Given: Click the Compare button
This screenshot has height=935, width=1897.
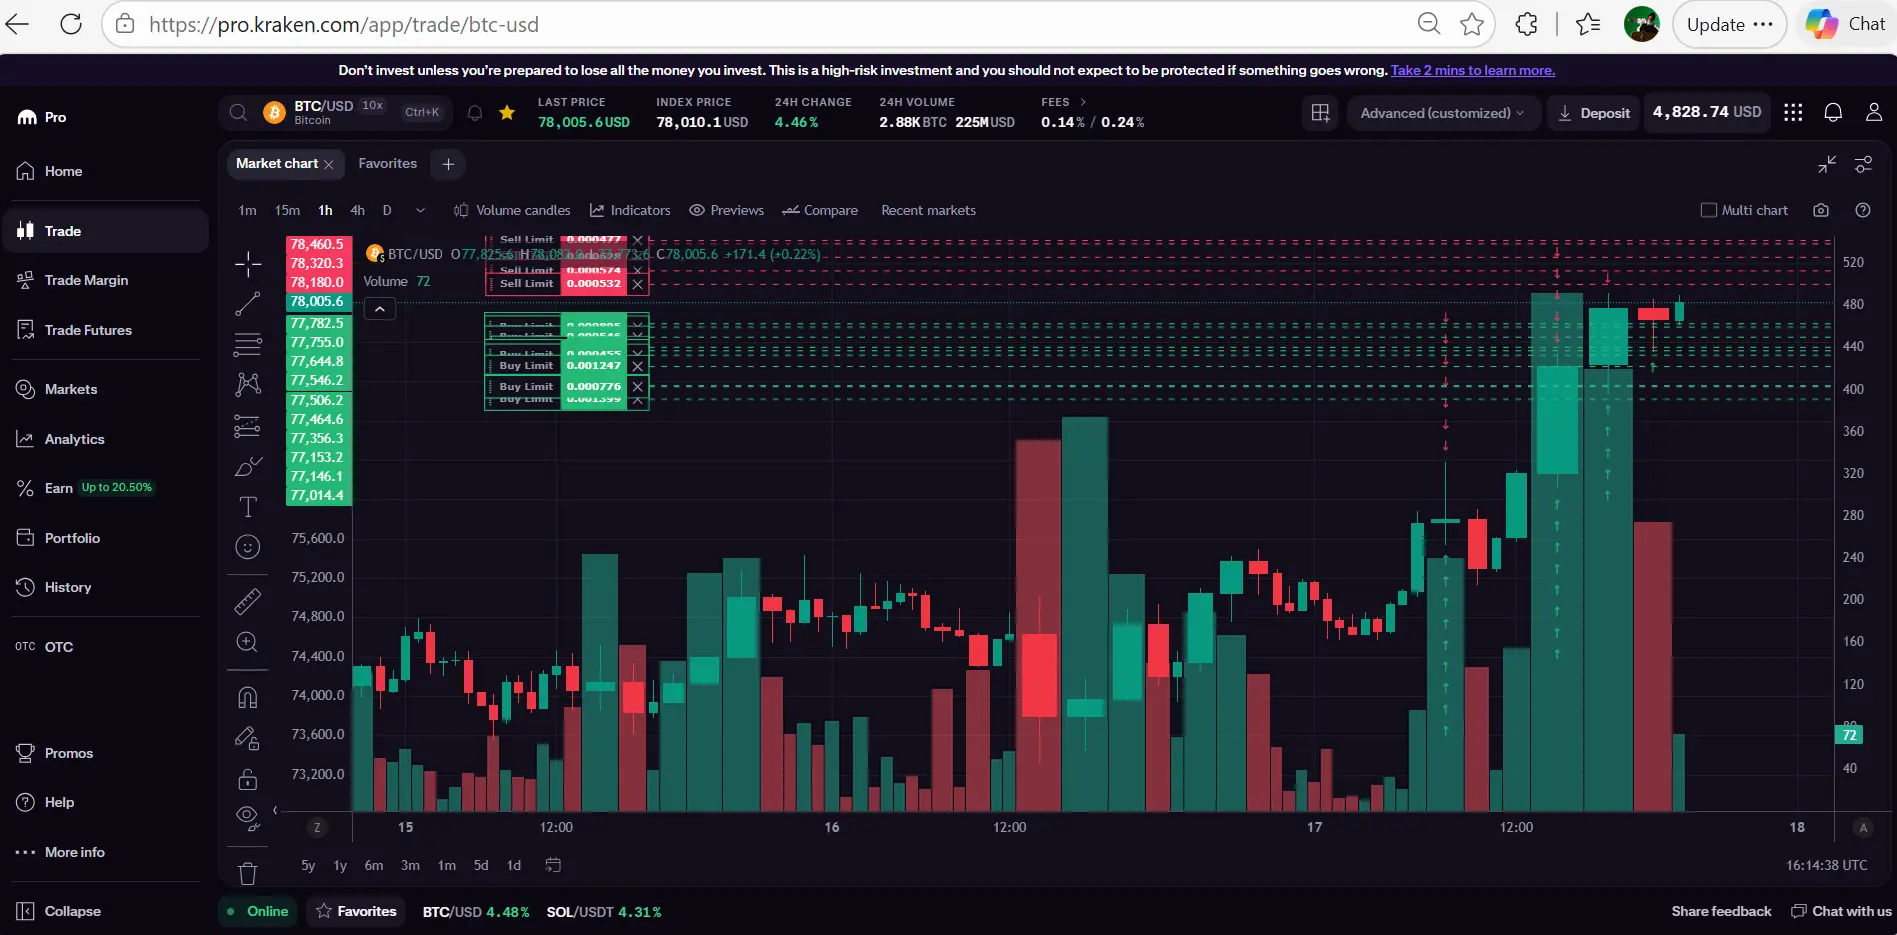Looking at the screenshot, I should (x=820, y=210).
